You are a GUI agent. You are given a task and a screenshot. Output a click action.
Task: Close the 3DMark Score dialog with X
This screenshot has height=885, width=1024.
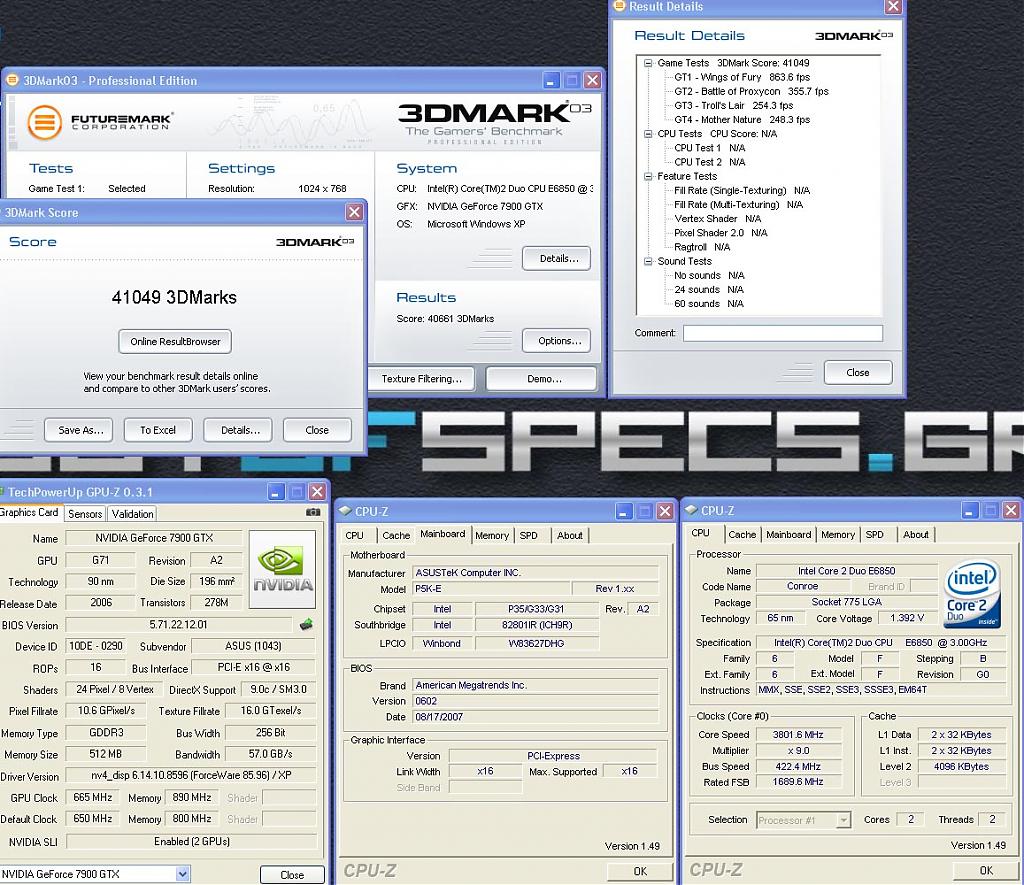pos(354,212)
